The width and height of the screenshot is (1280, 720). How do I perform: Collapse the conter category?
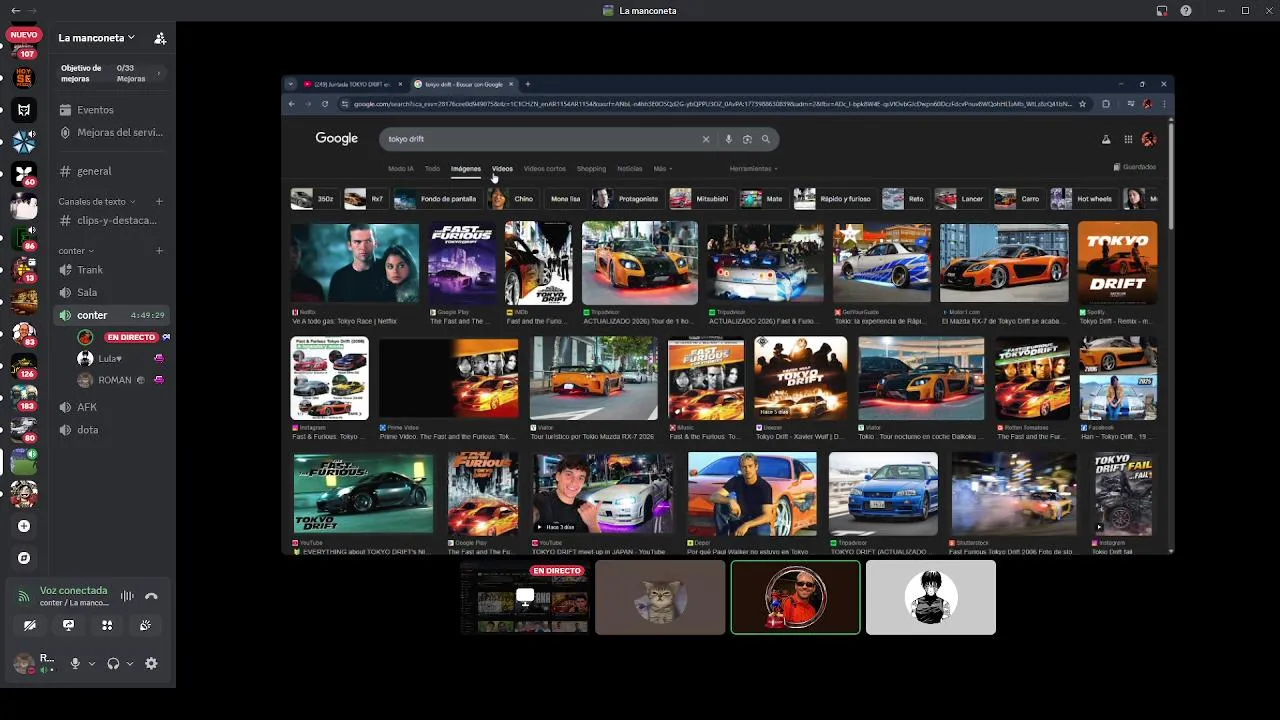tap(76, 251)
